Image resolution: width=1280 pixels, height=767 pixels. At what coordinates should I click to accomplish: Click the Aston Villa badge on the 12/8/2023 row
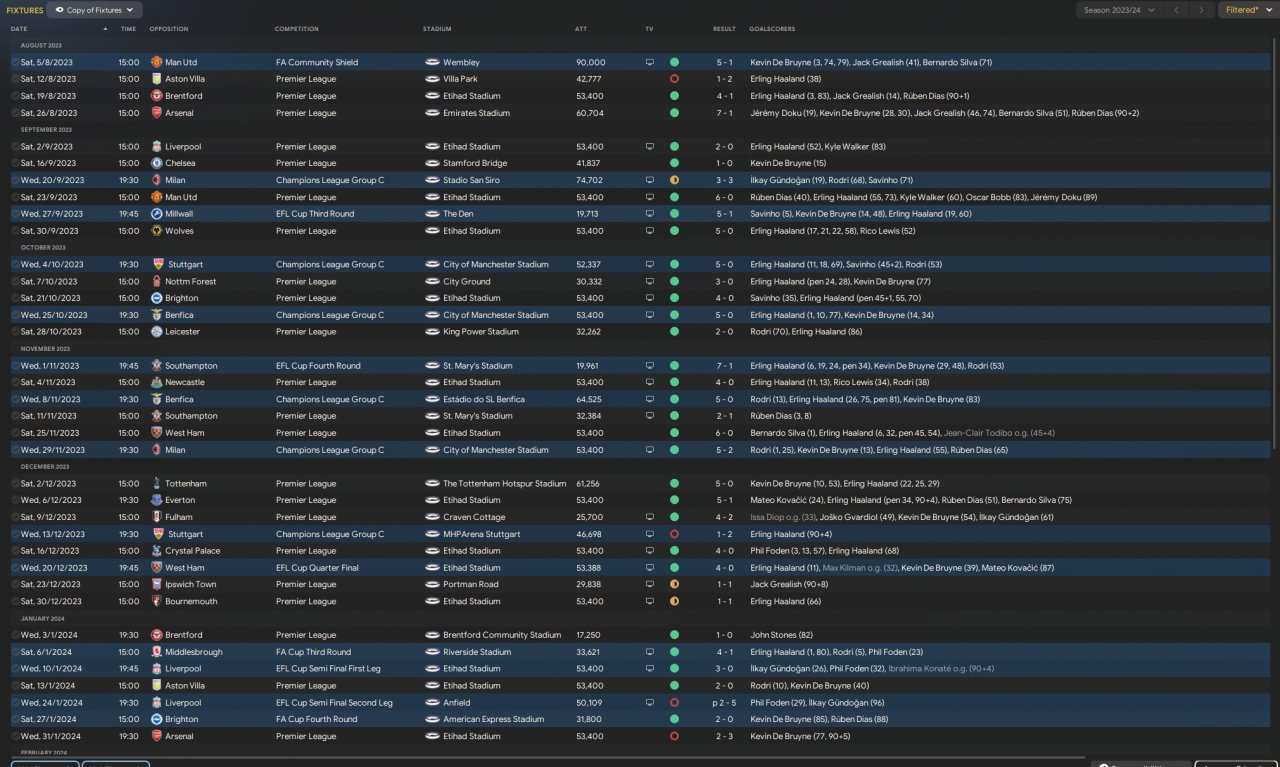156,79
